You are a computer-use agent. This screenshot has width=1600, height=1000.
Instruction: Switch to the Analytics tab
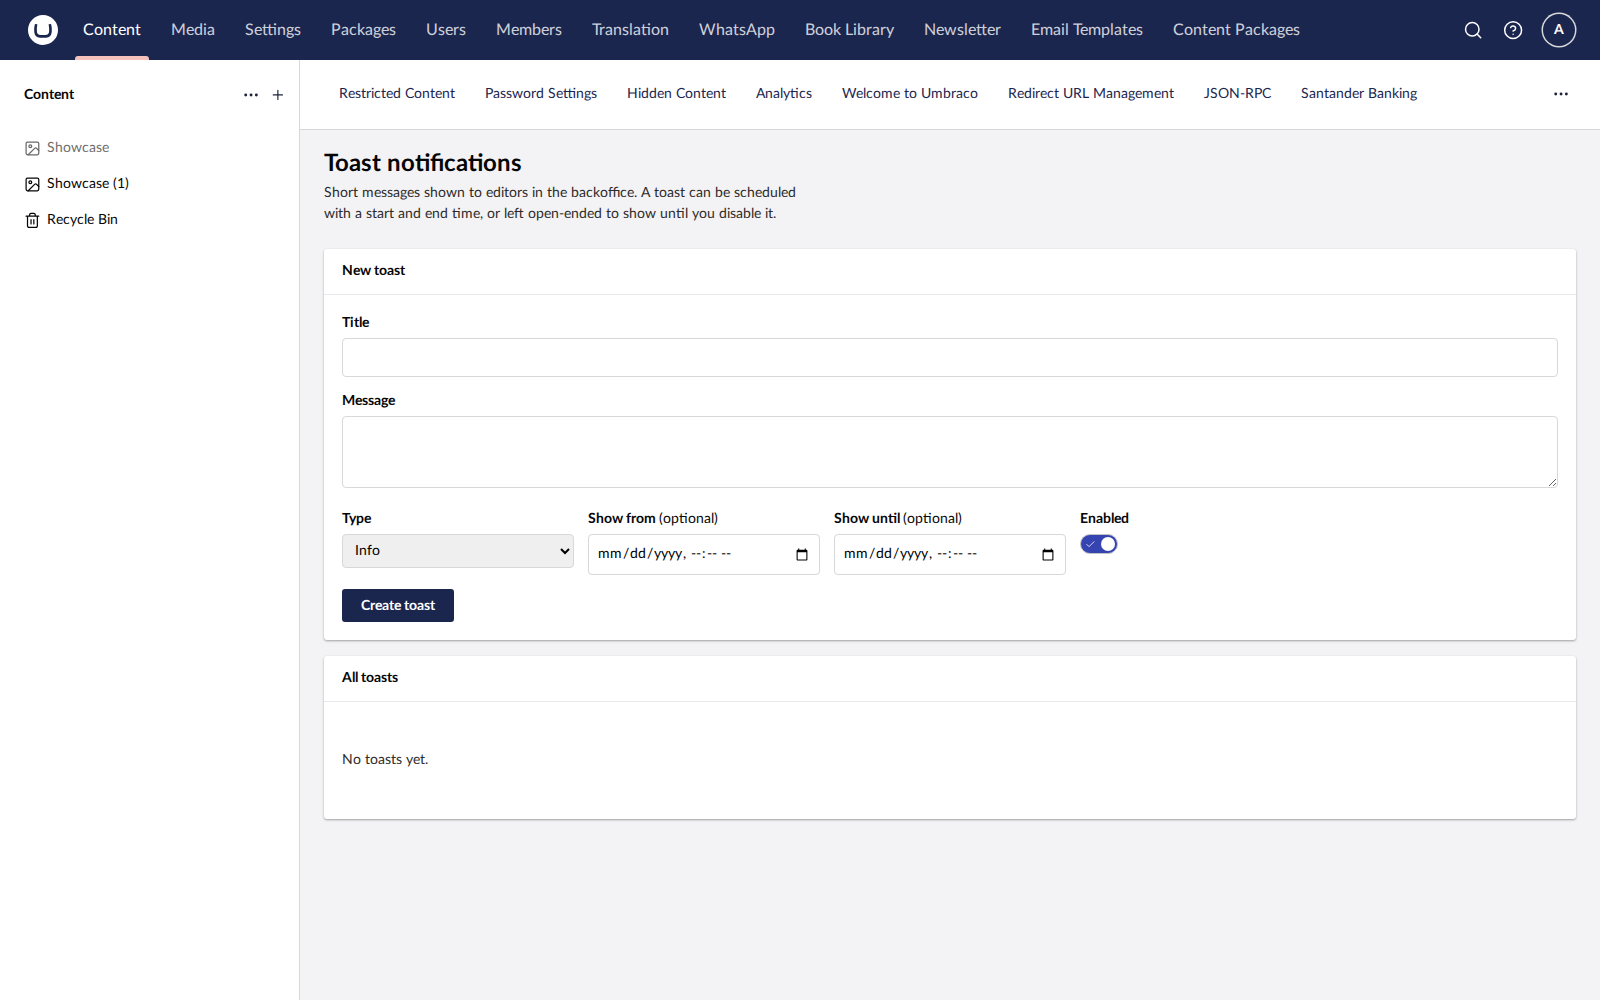[x=784, y=93]
